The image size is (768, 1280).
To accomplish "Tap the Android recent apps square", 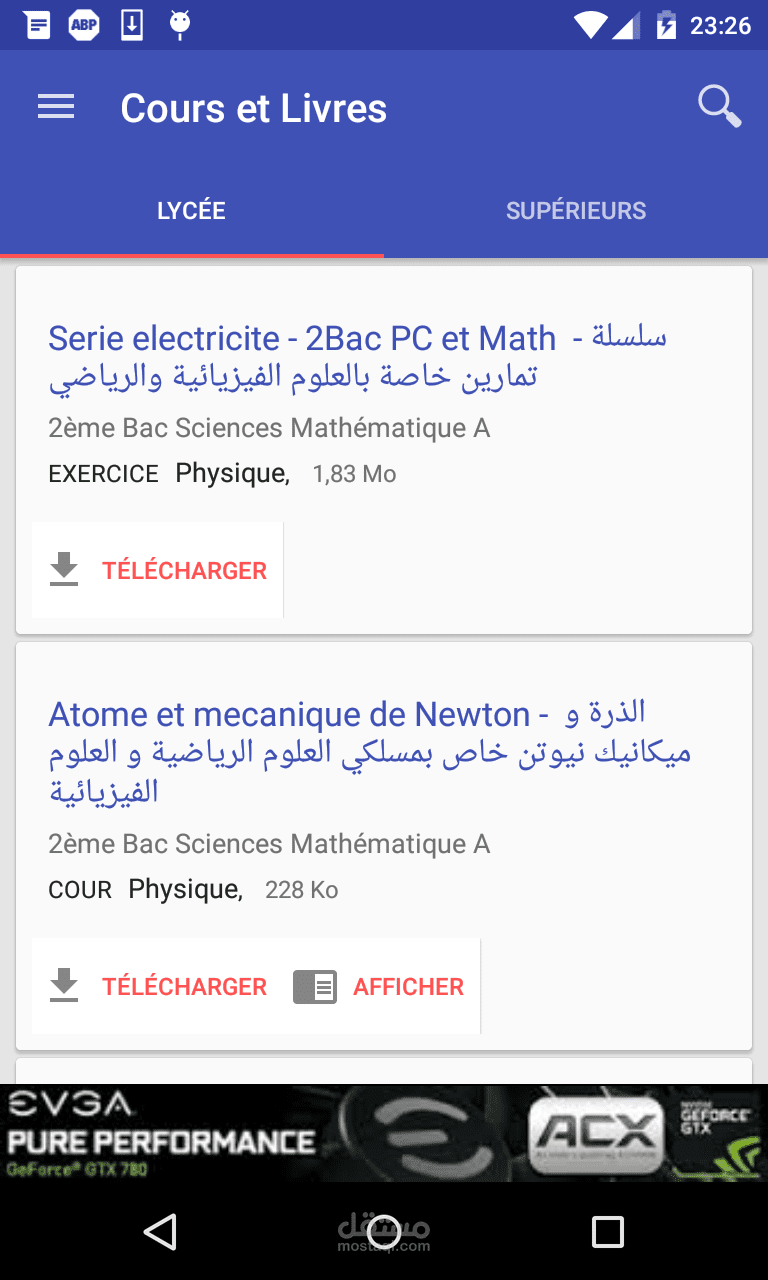I will pos(607,1231).
